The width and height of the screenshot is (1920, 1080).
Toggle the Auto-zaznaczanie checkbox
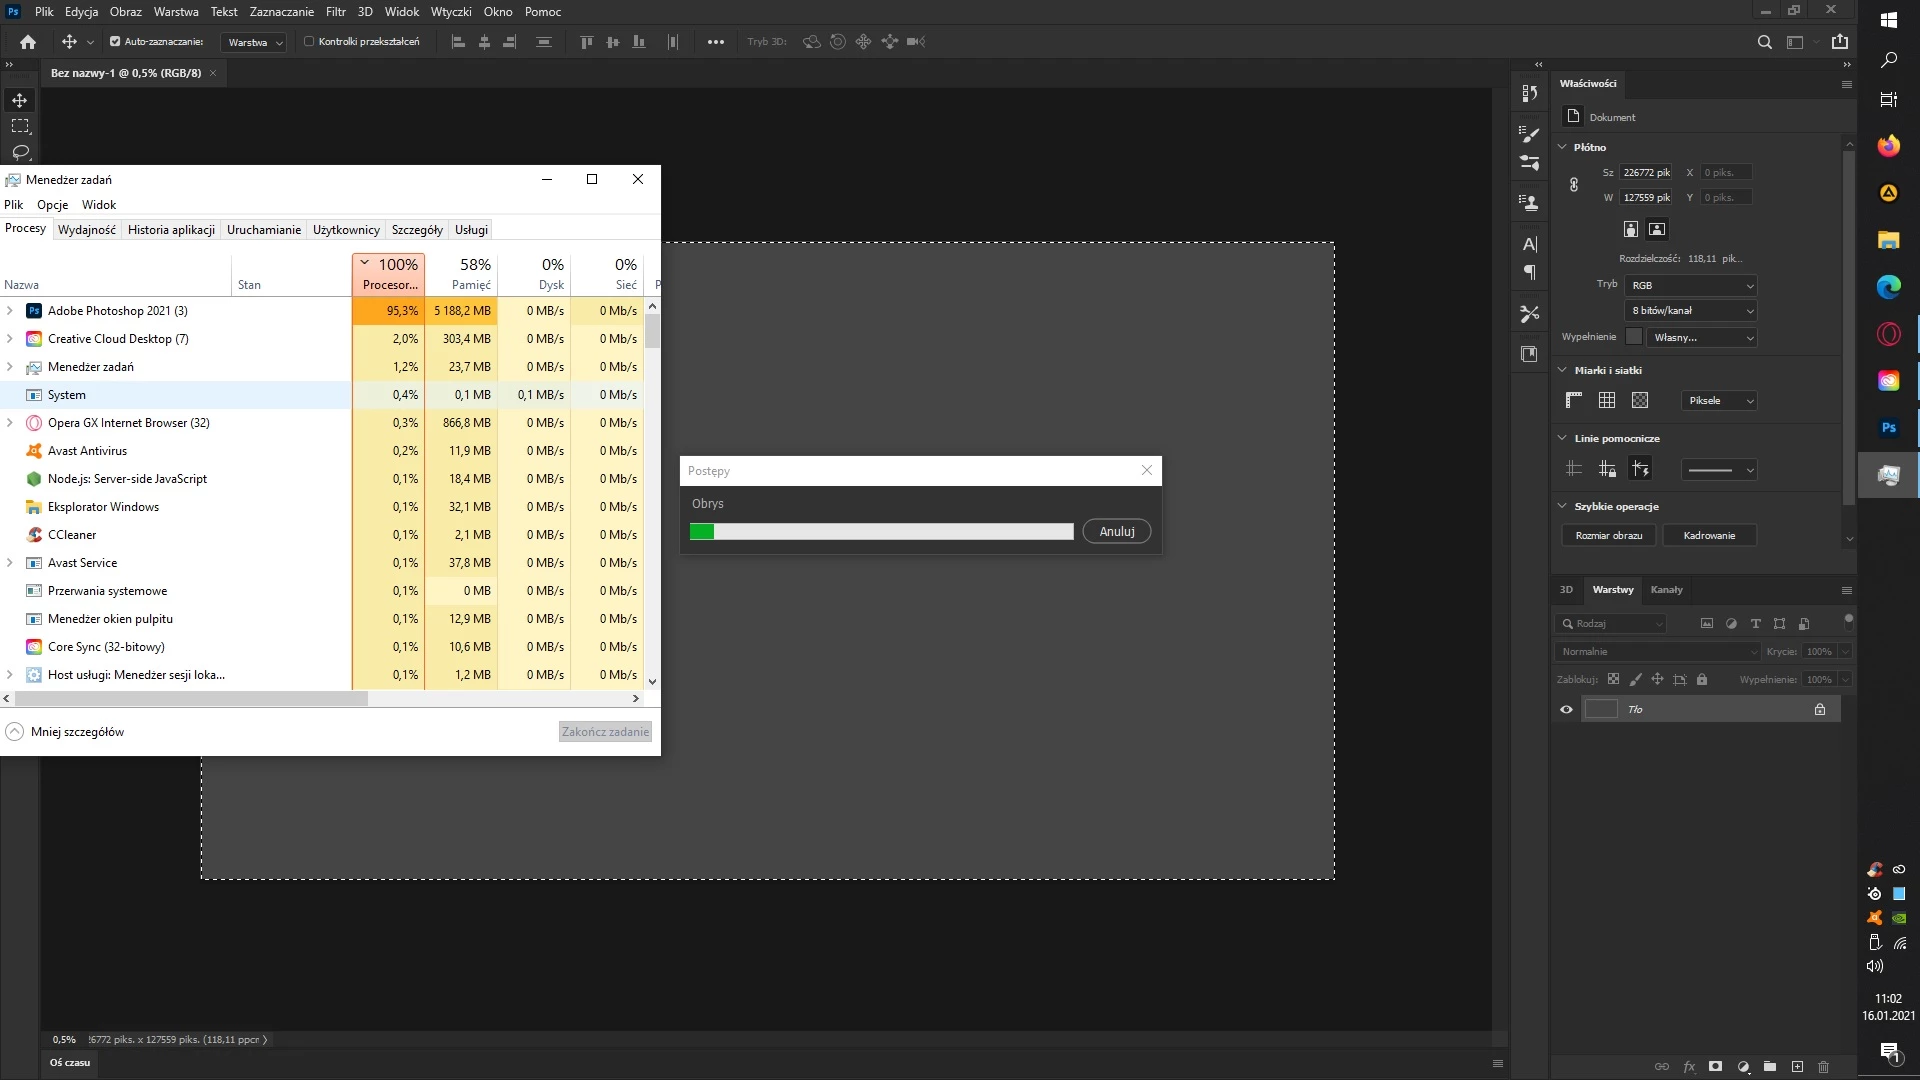pos(115,42)
